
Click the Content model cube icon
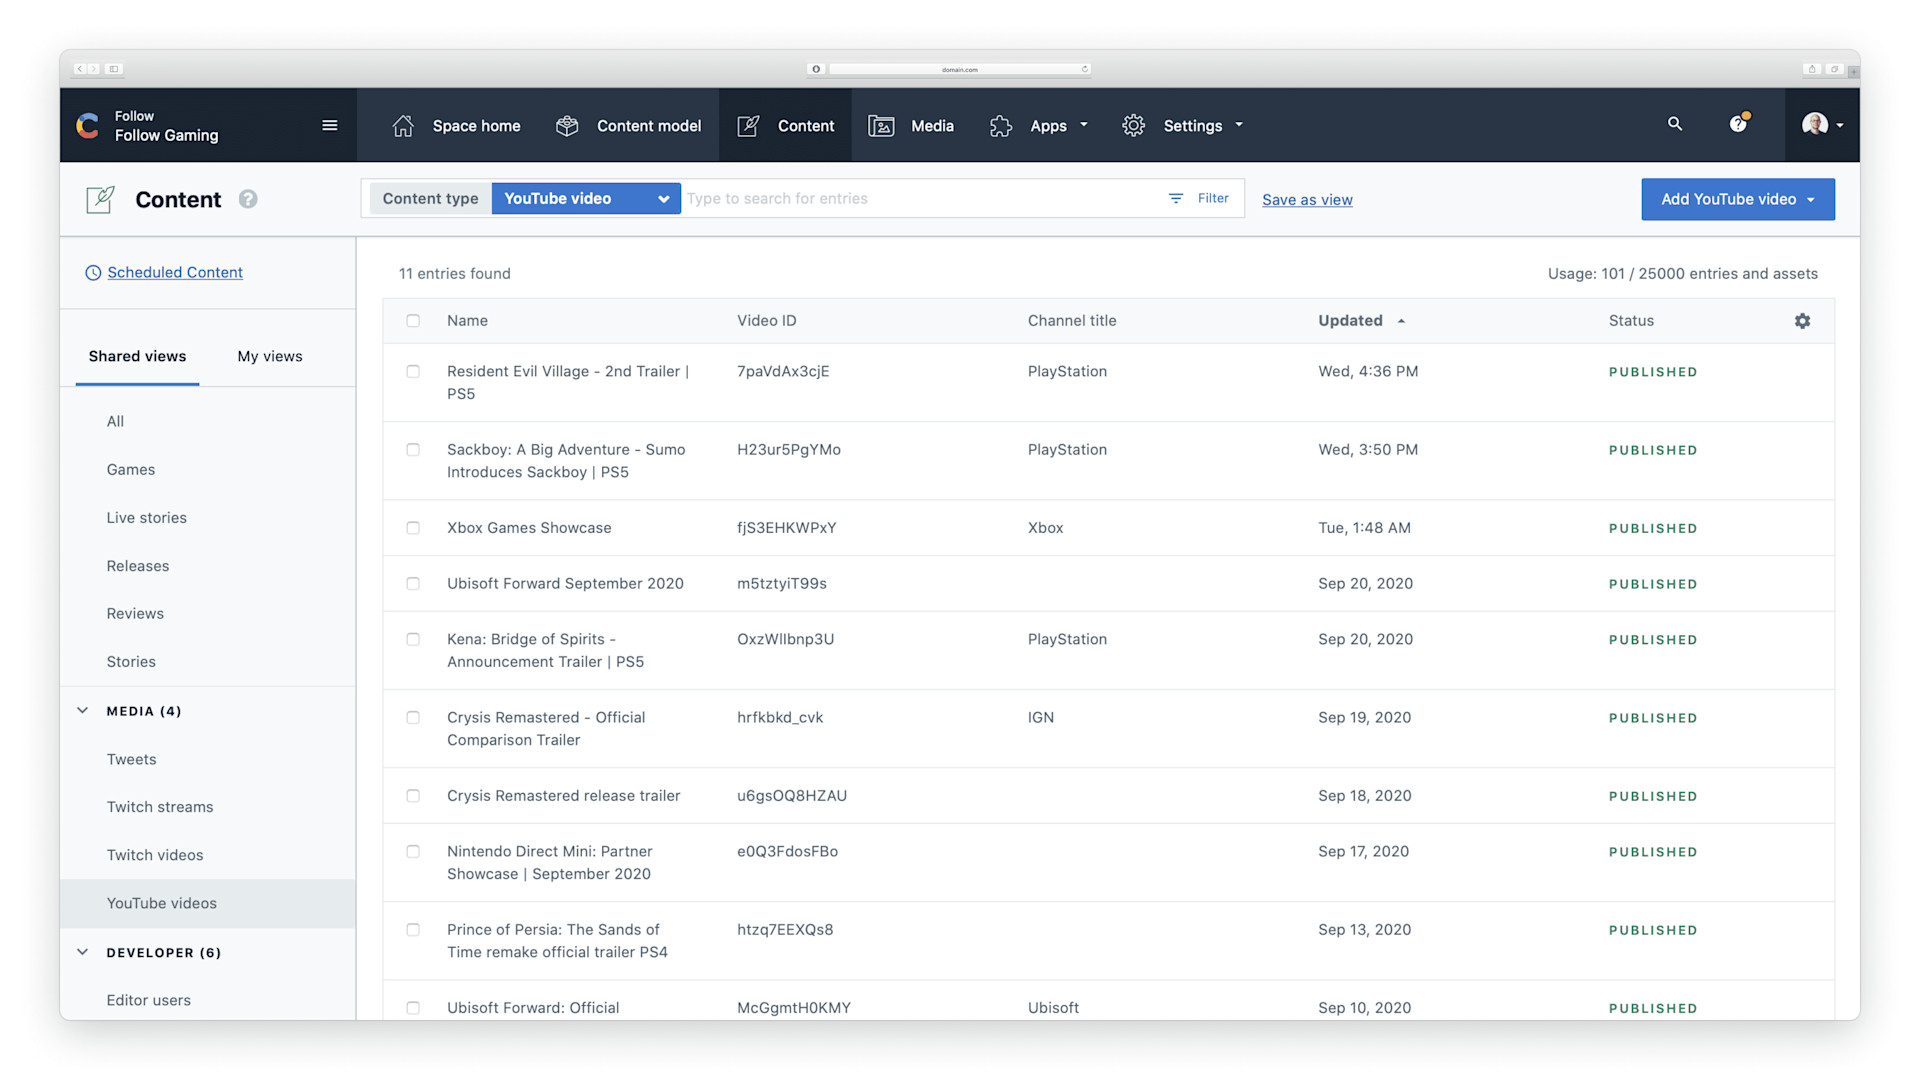click(x=567, y=126)
